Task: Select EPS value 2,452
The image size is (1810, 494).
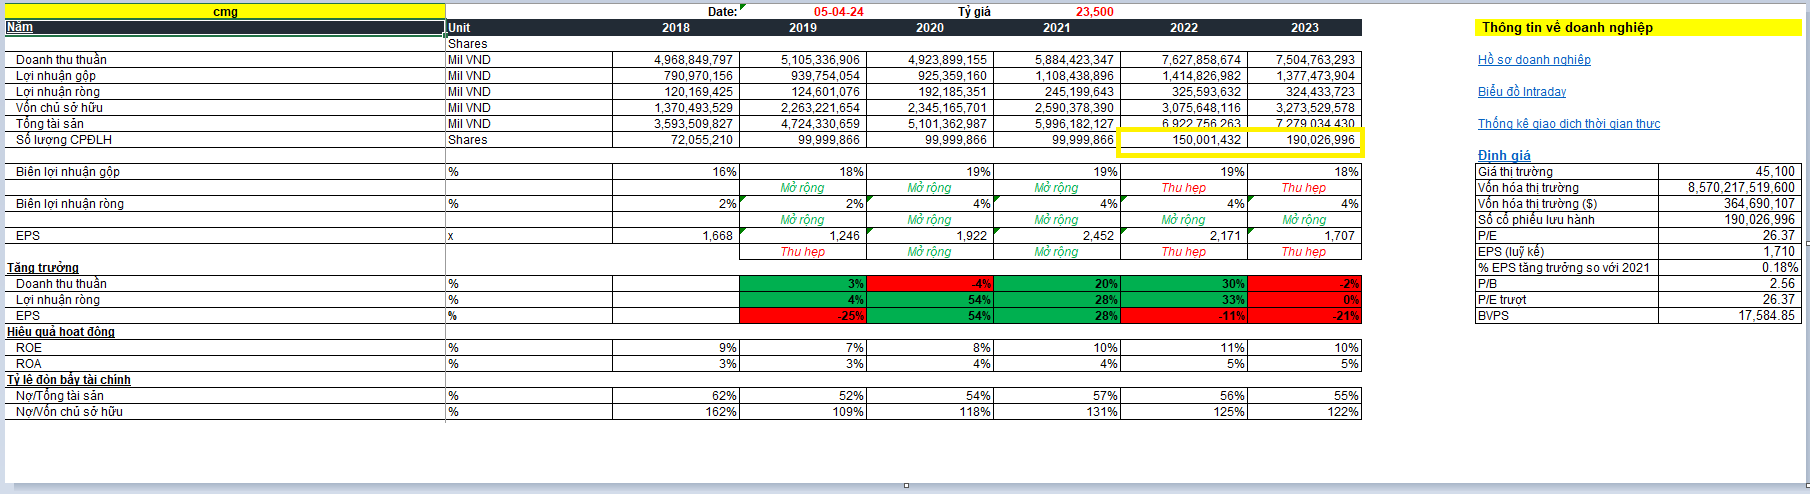Action: (x=1057, y=236)
